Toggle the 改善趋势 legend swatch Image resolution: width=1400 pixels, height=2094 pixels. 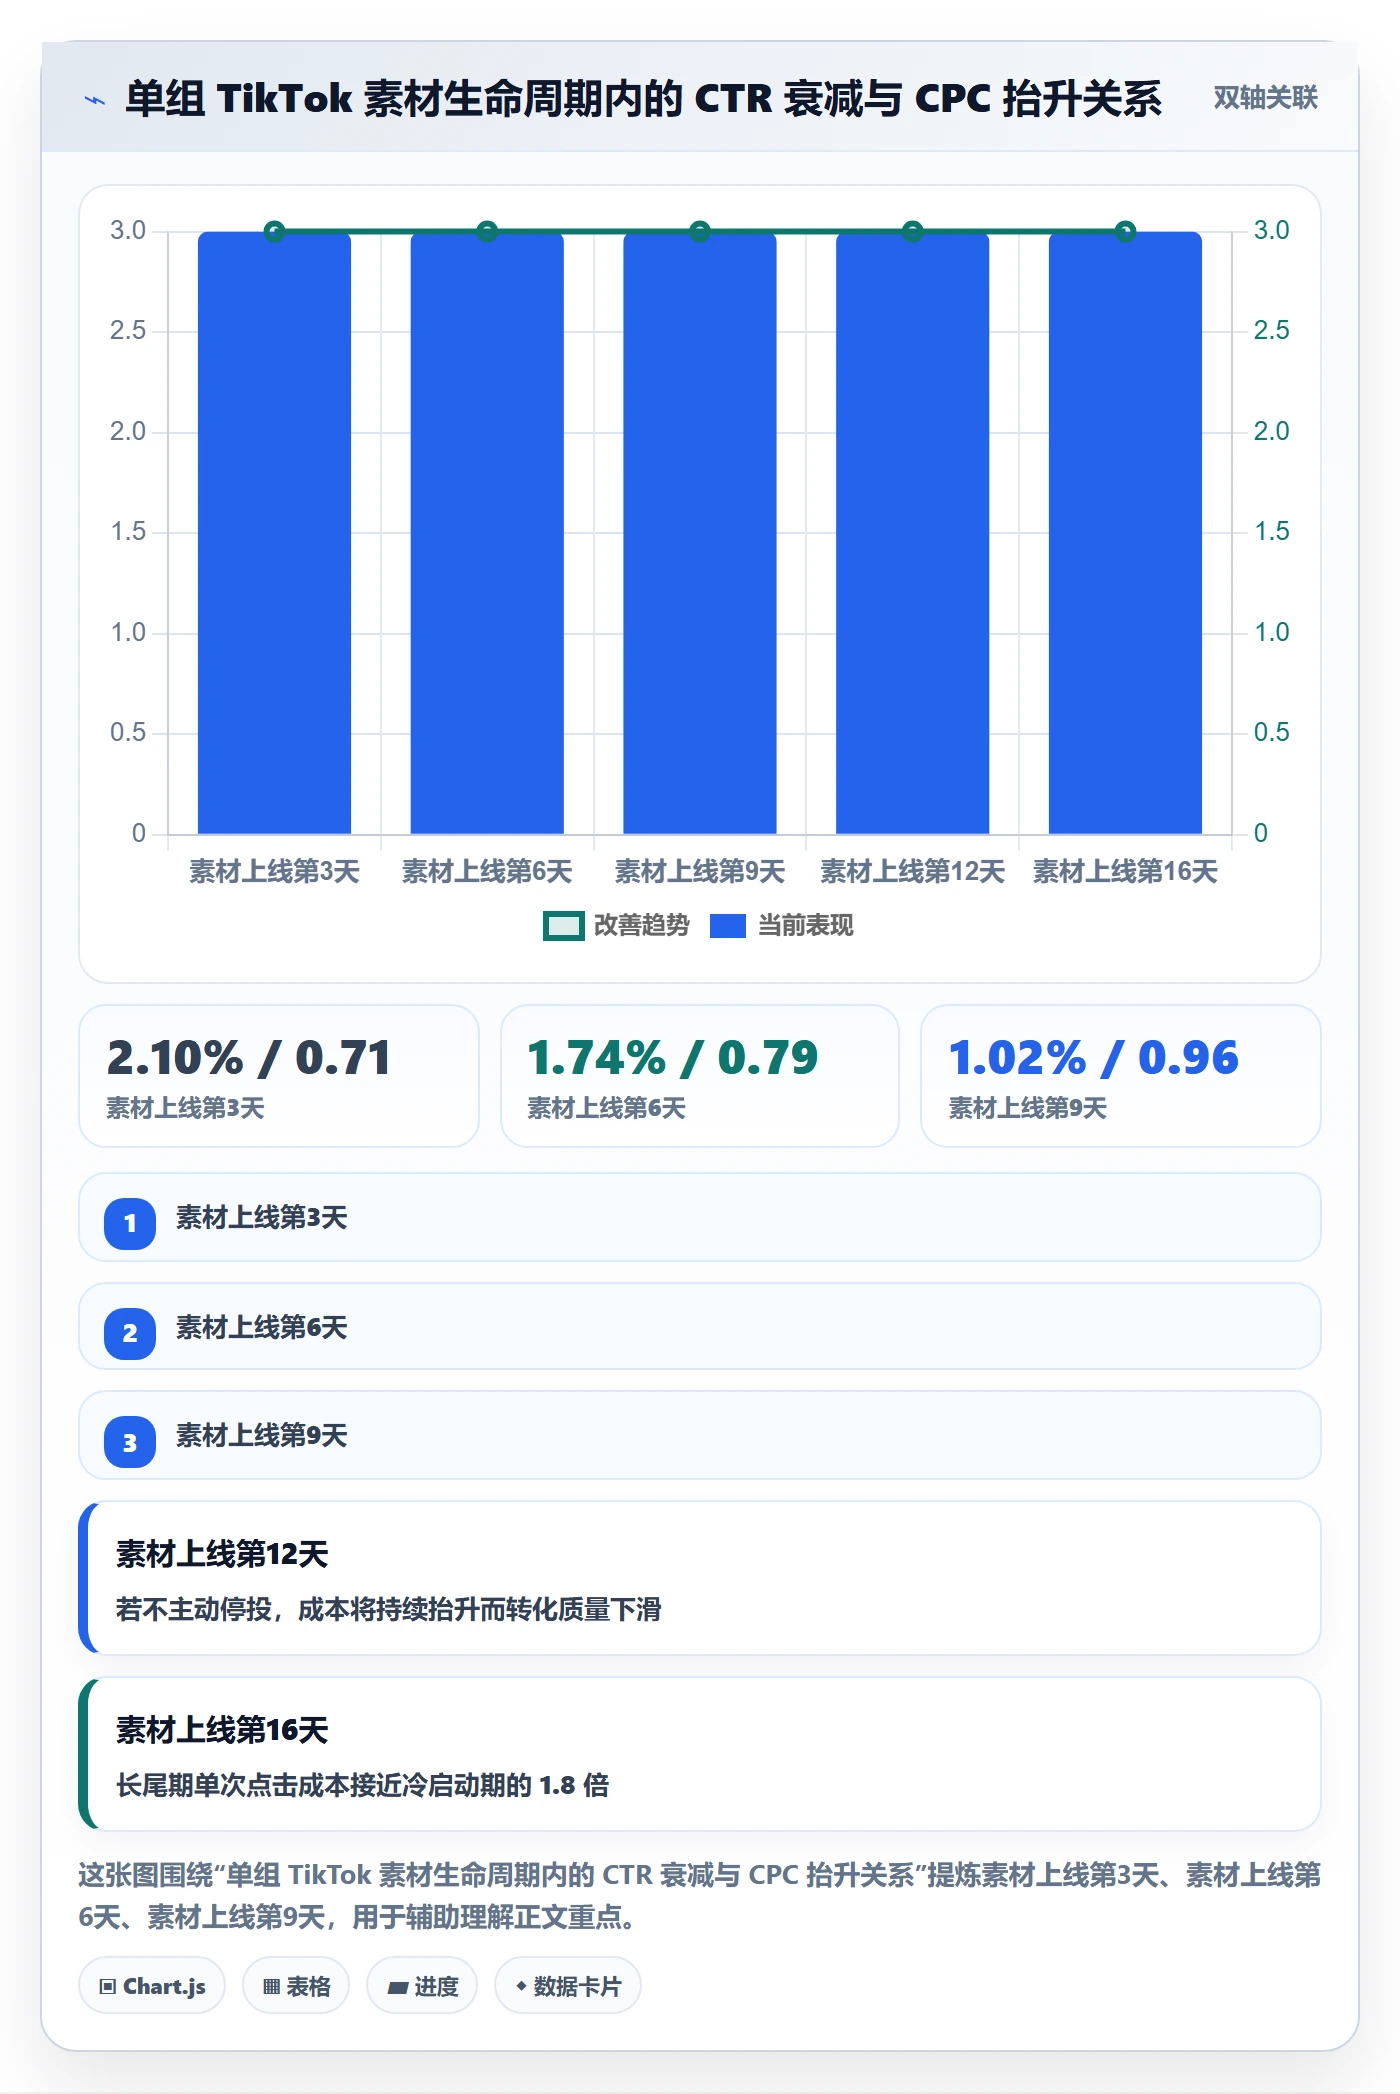click(x=563, y=926)
